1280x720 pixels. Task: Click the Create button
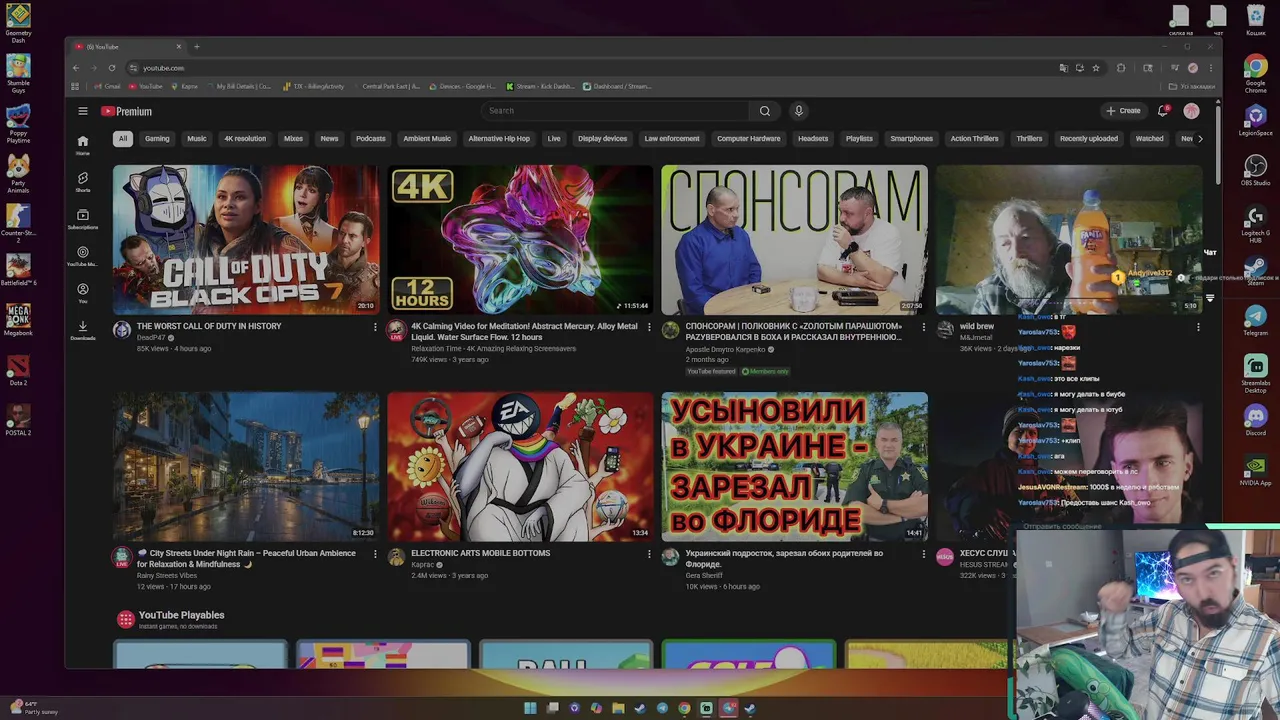tap(1123, 111)
